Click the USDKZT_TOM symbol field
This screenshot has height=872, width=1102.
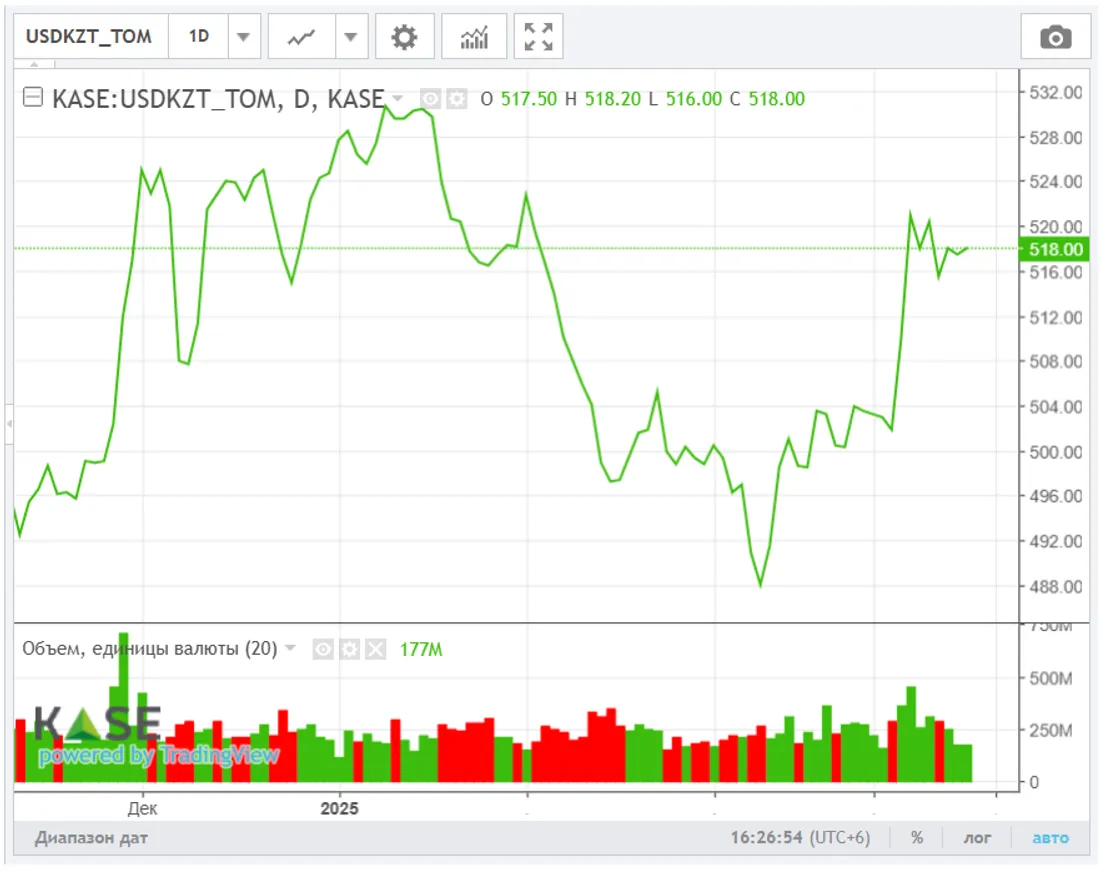point(89,37)
